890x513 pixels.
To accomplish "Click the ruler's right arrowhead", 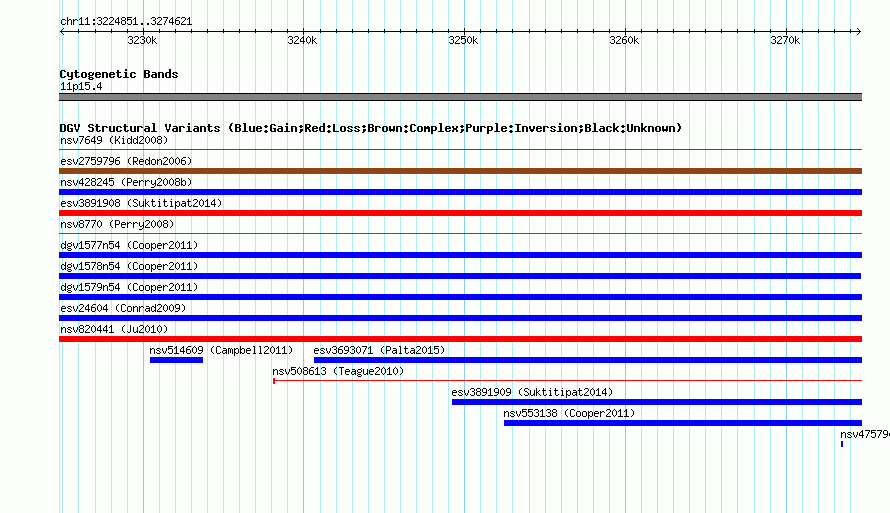I will (x=858, y=31).
